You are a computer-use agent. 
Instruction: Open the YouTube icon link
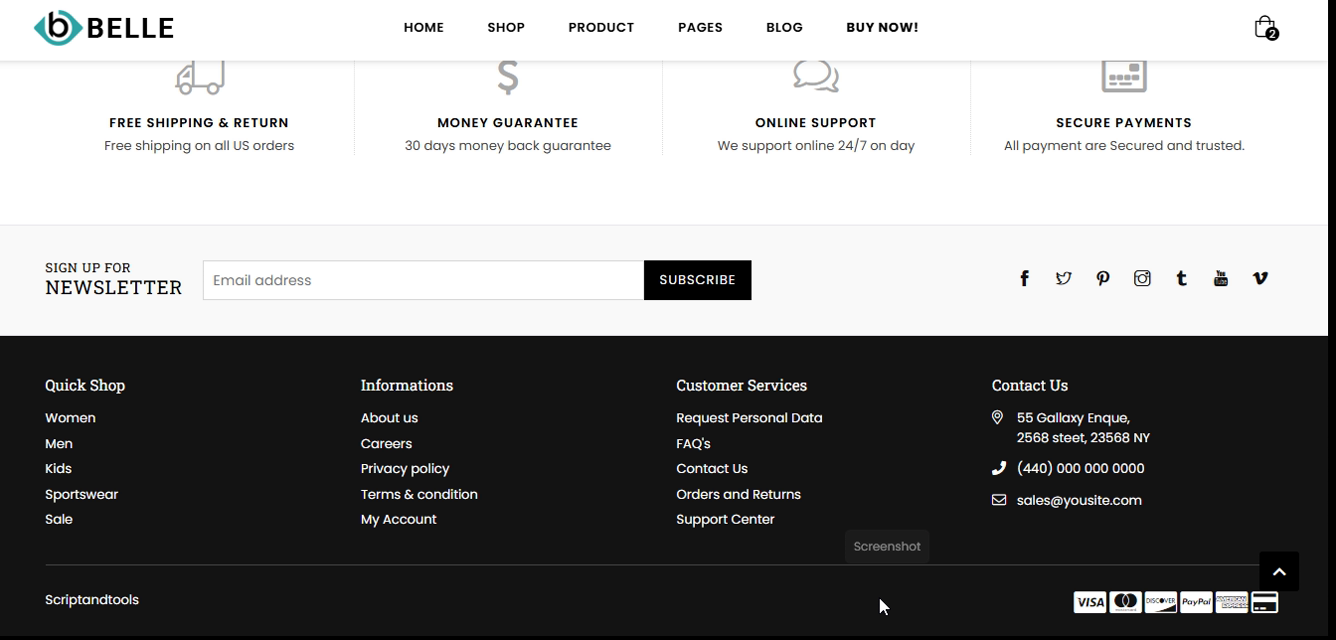[1220, 279]
